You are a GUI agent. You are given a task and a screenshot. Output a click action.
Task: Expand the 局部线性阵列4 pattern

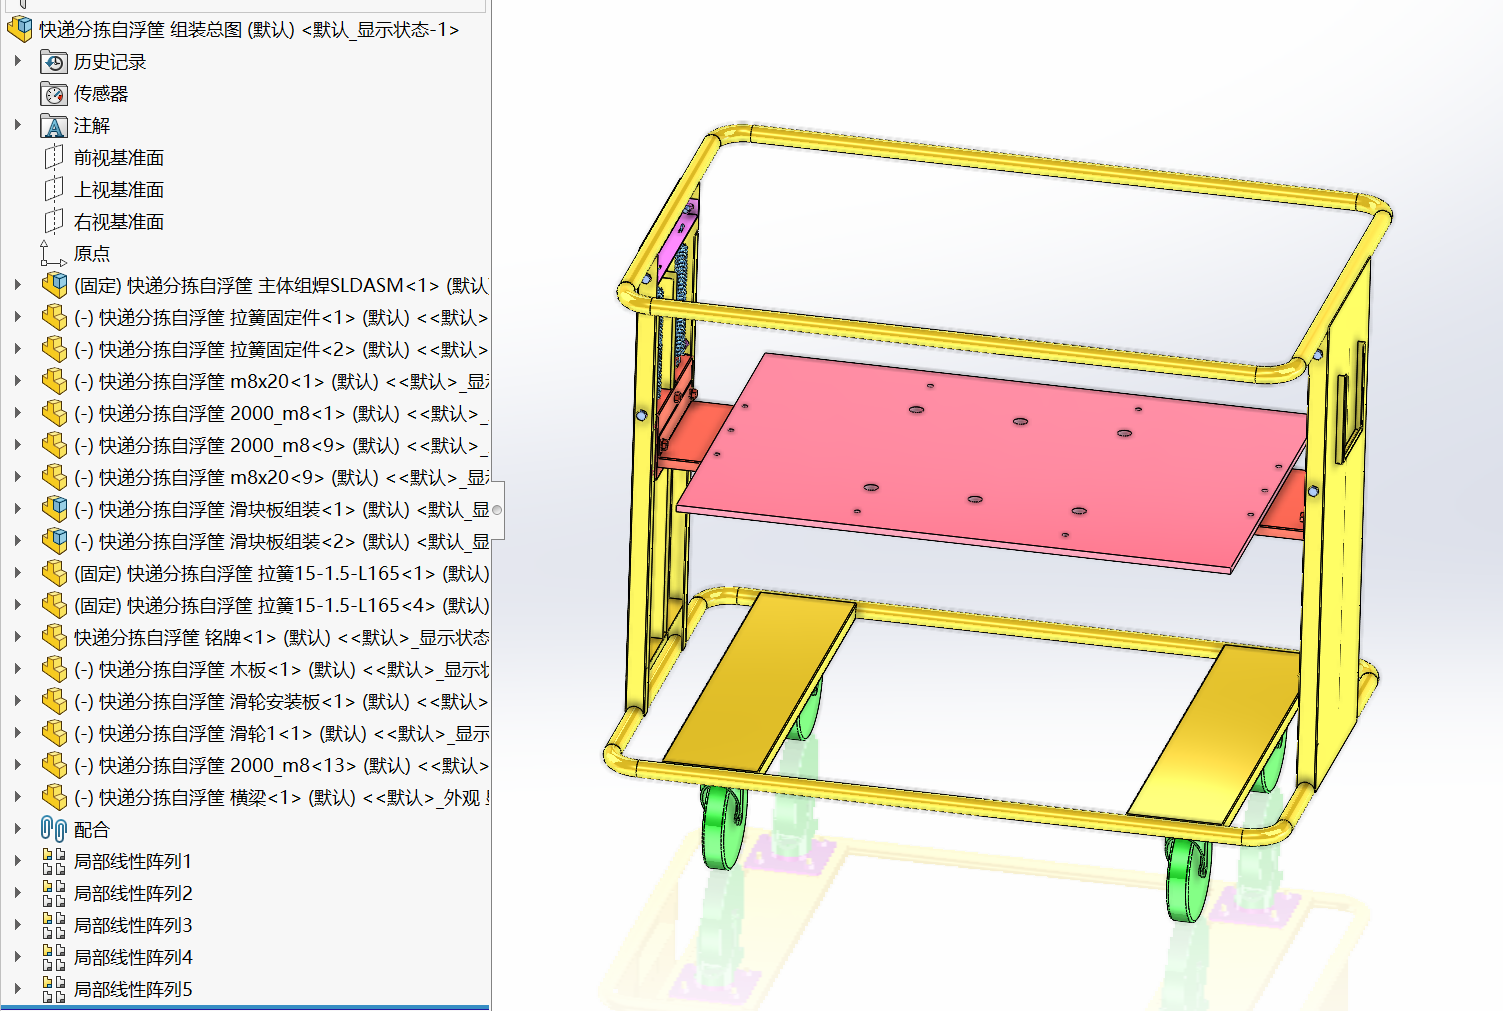coord(18,958)
